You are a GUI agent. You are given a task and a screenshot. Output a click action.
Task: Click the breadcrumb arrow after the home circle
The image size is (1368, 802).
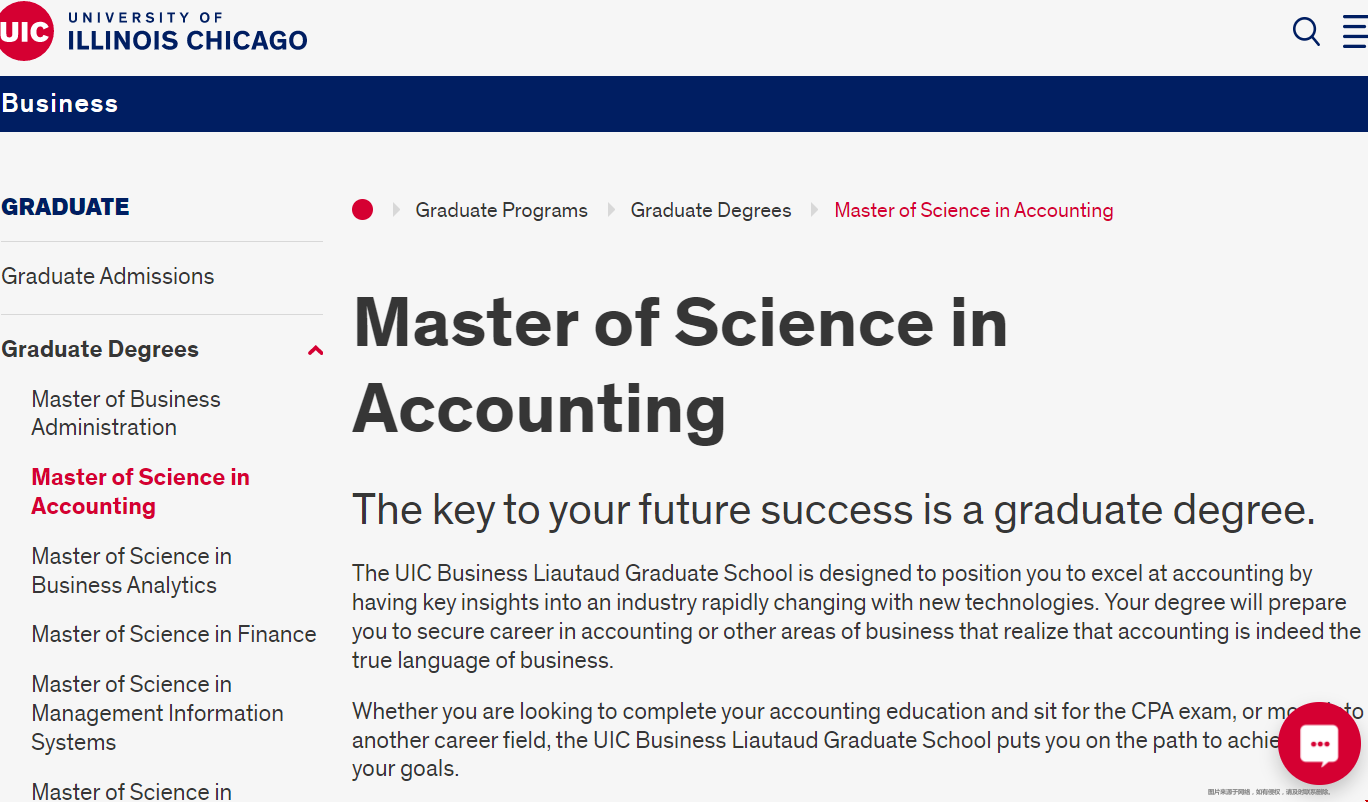click(x=396, y=210)
